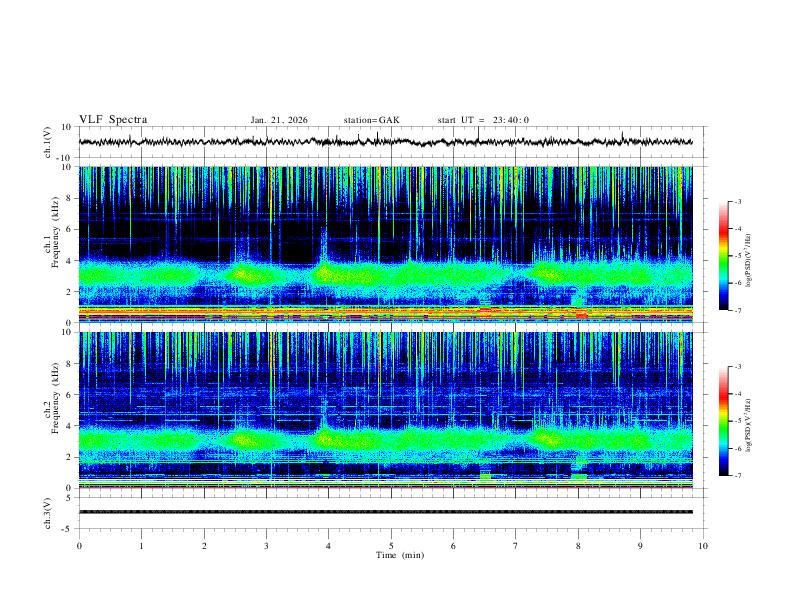Click the ch.3 voltage waveform trace
Image resolution: width=792 pixels, height=612 pixels.
tap(386, 512)
